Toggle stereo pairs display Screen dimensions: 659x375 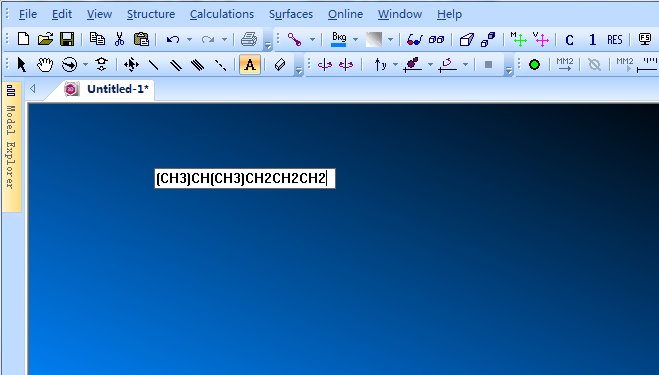[436, 40]
